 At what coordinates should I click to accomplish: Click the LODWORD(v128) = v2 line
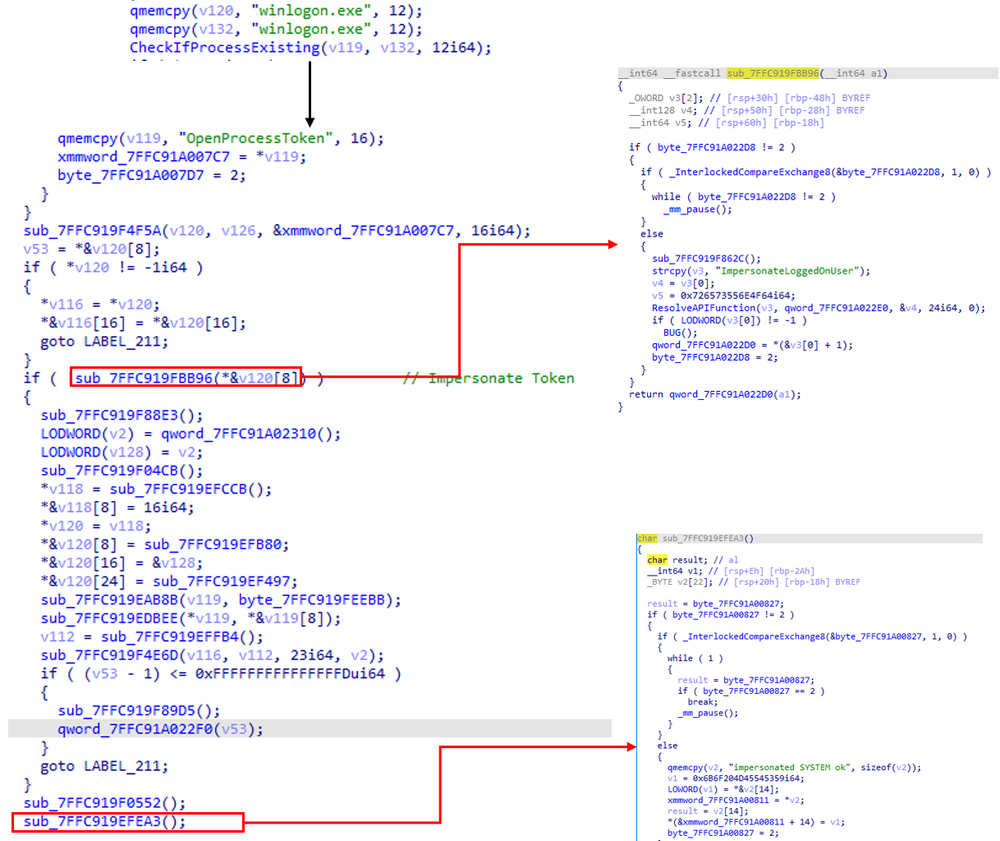(x=122, y=453)
